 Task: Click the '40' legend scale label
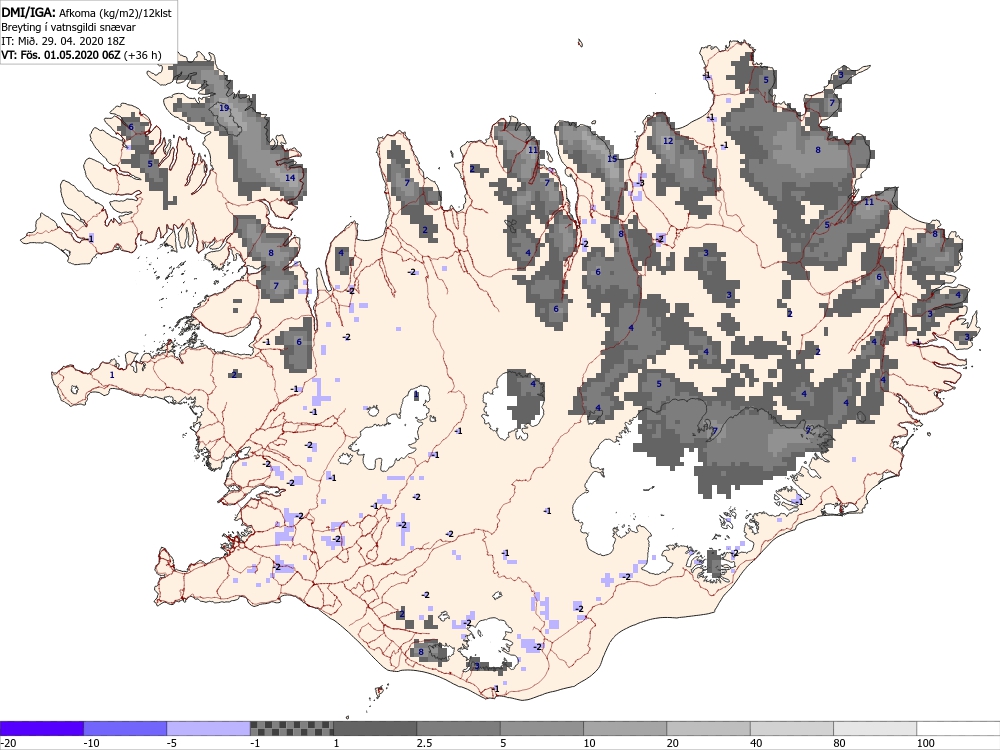(756, 743)
